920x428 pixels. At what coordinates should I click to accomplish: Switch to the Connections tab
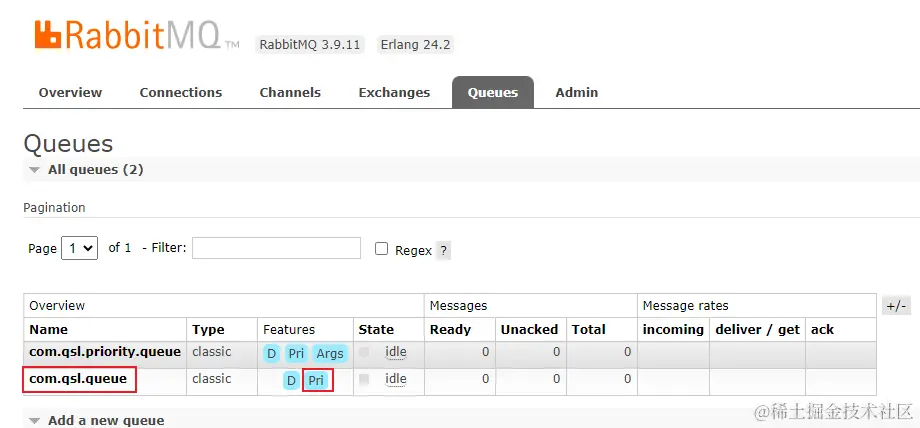(x=181, y=93)
